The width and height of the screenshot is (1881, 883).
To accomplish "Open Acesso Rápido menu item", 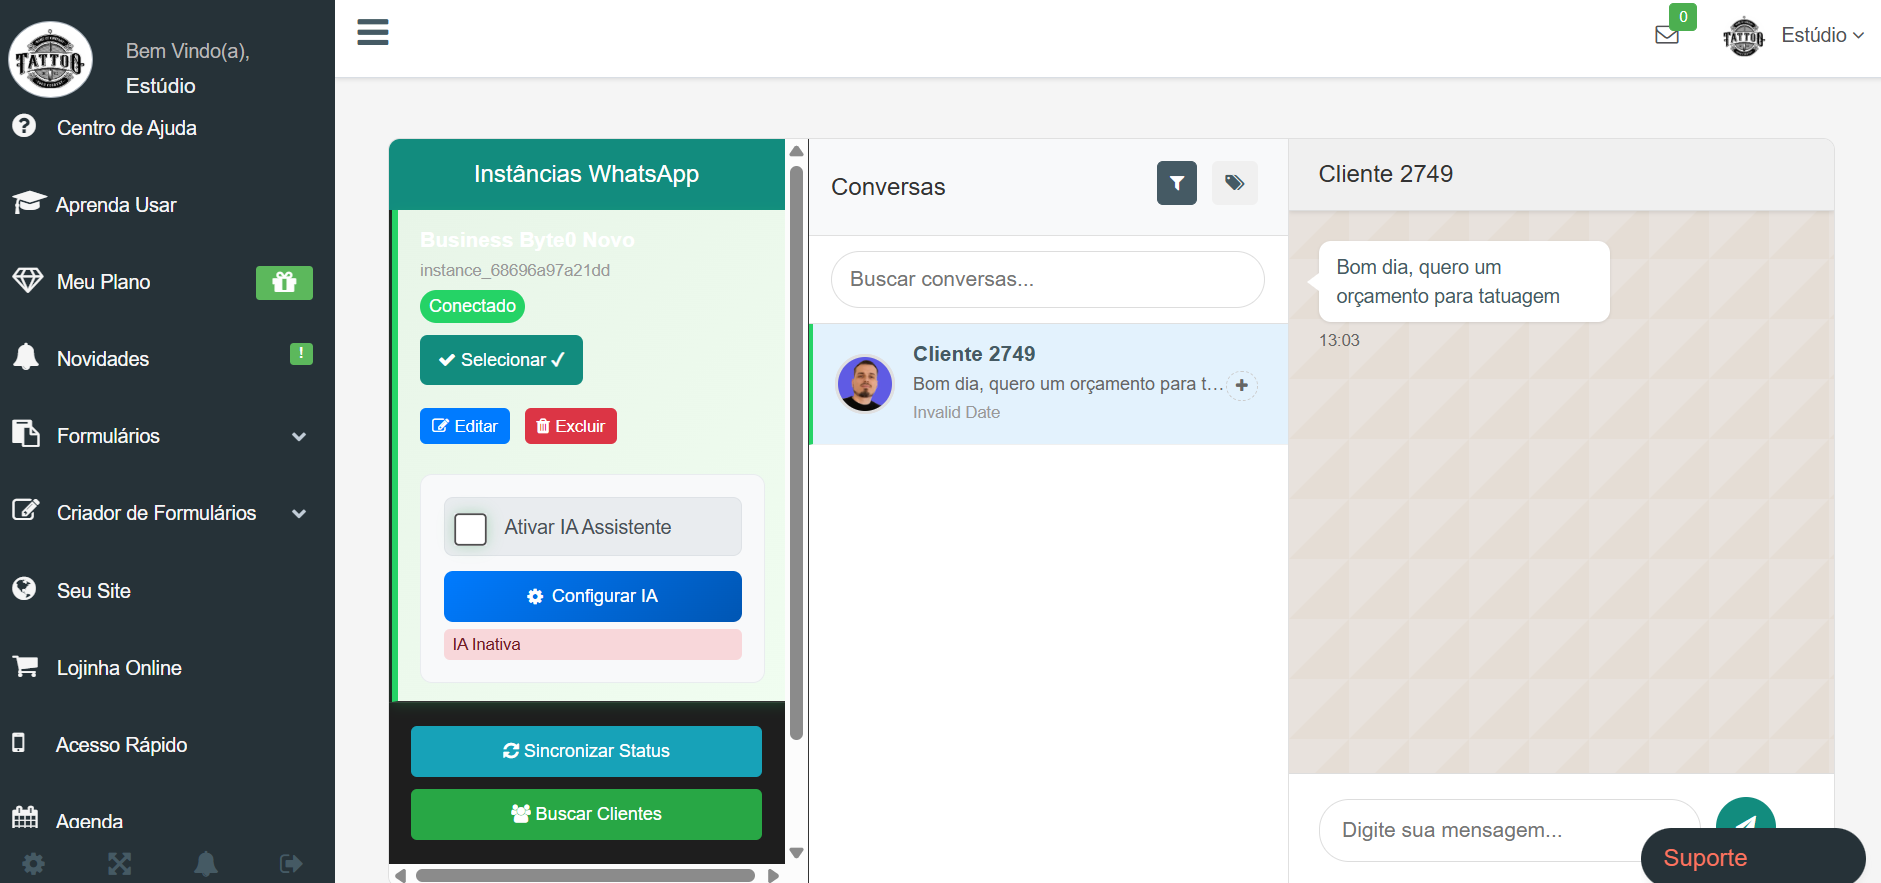I will pyautogui.click(x=121, y=745).
